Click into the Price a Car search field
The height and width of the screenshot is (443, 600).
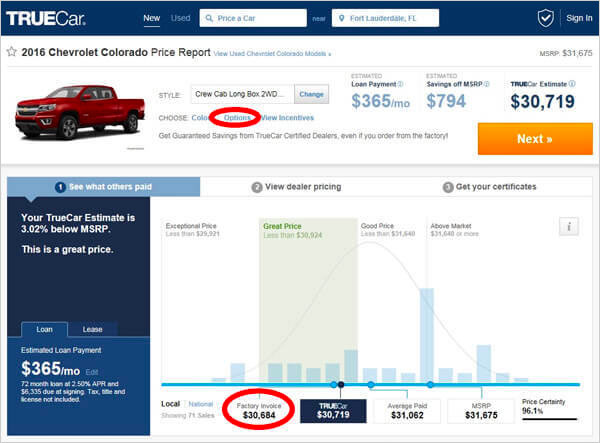(x=253, y=18)
